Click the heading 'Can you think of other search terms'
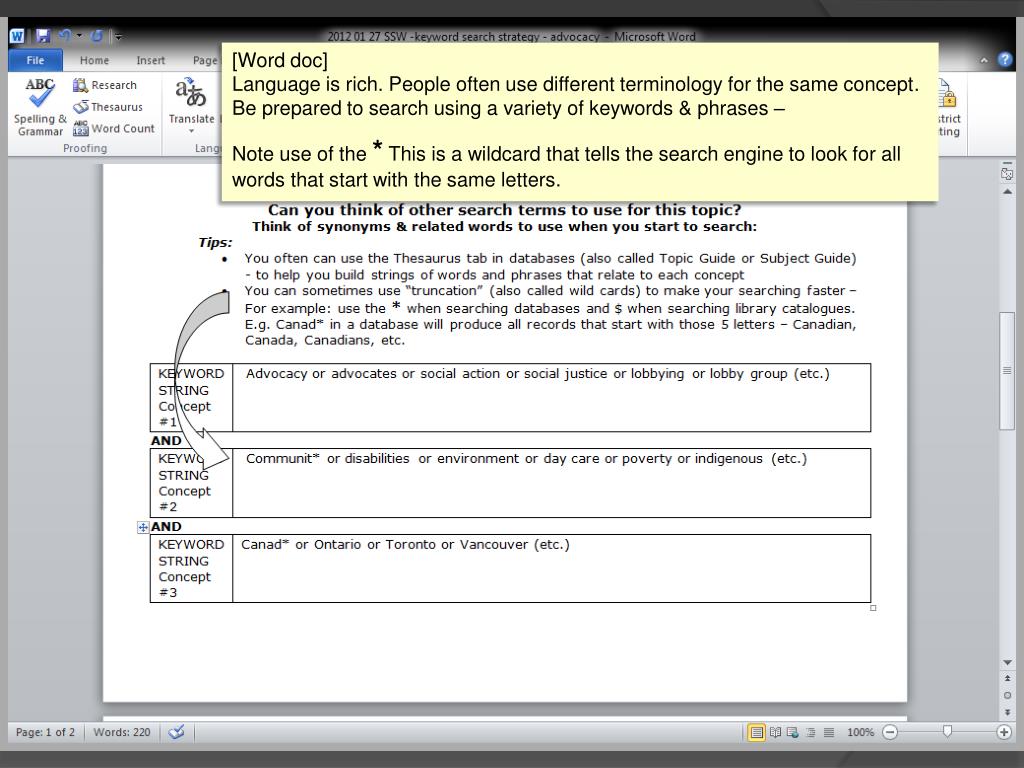 (x=505, y=210)
